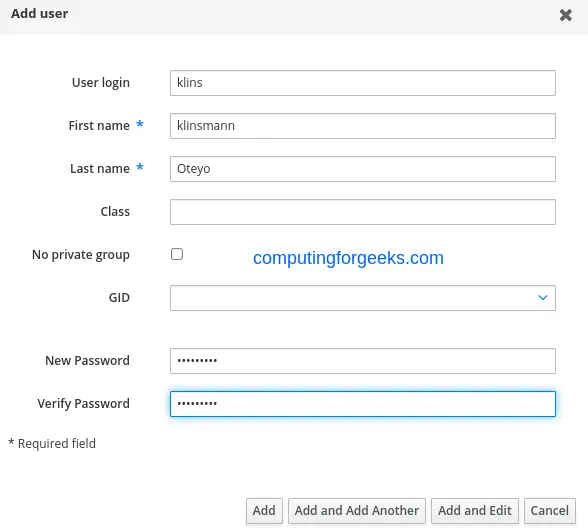The width and height of the screenshot is (588, 531).
Task: Tick the No private group checkbox
Action: point(177,254)
